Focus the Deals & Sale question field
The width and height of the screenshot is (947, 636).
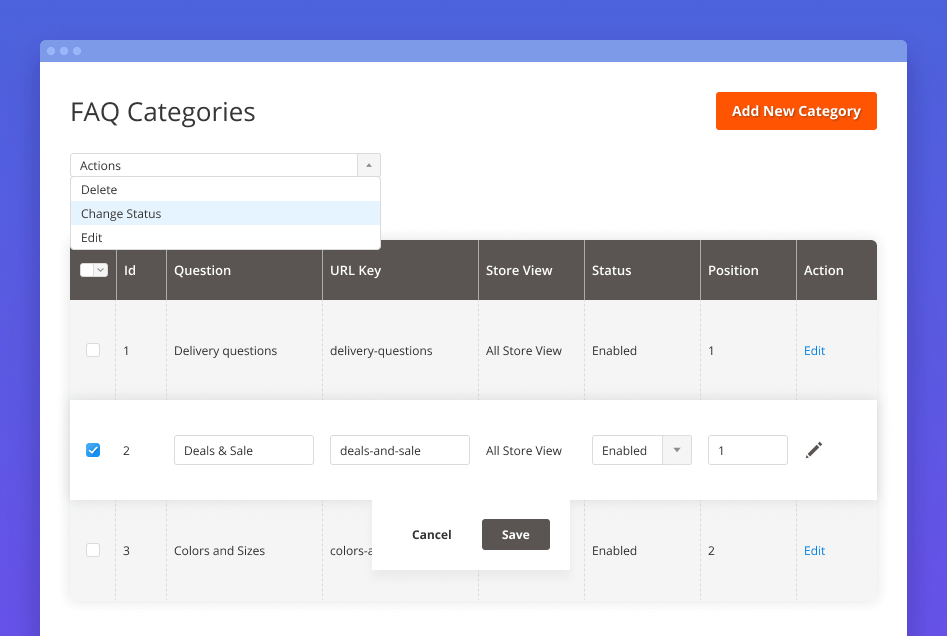(x=243, y=450)
